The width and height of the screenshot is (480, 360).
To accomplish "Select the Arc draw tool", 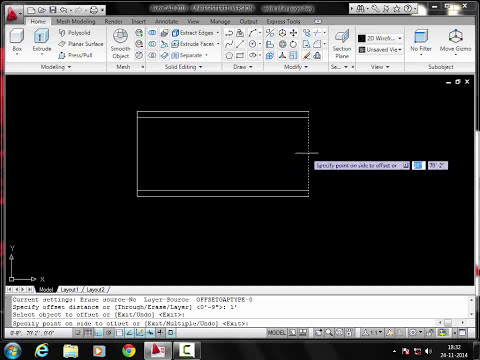I will coord(252,33).
